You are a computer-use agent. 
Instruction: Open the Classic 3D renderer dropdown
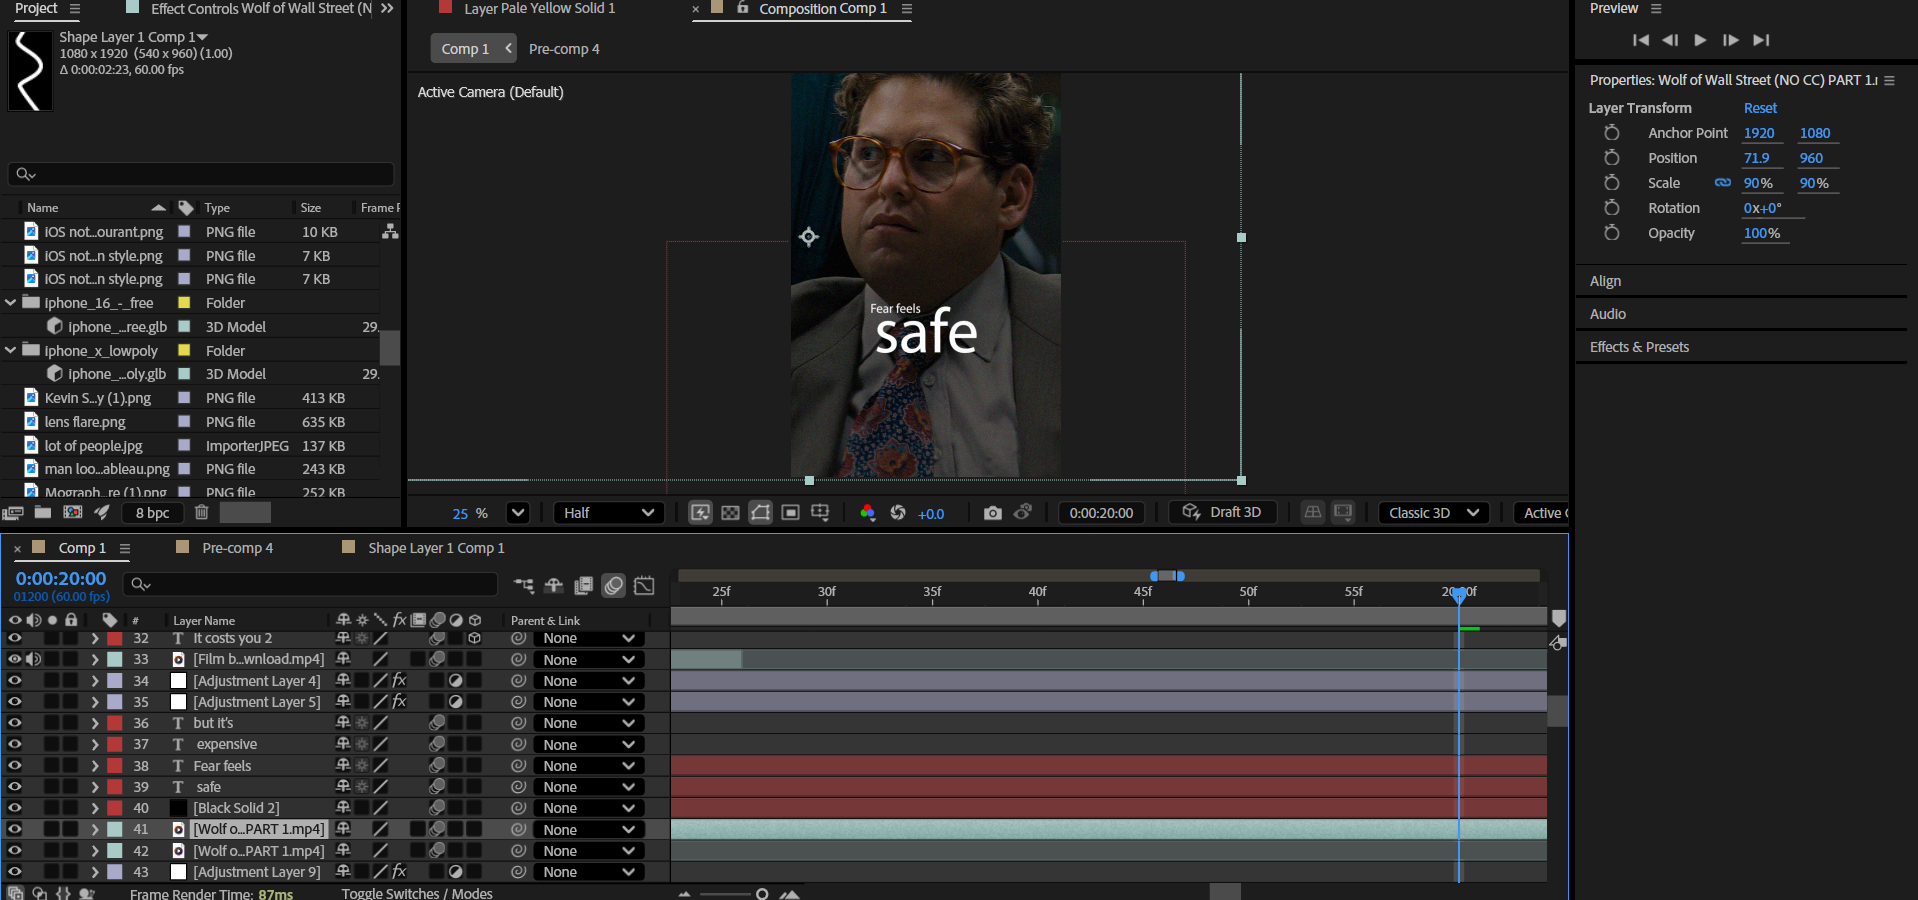1433,513
